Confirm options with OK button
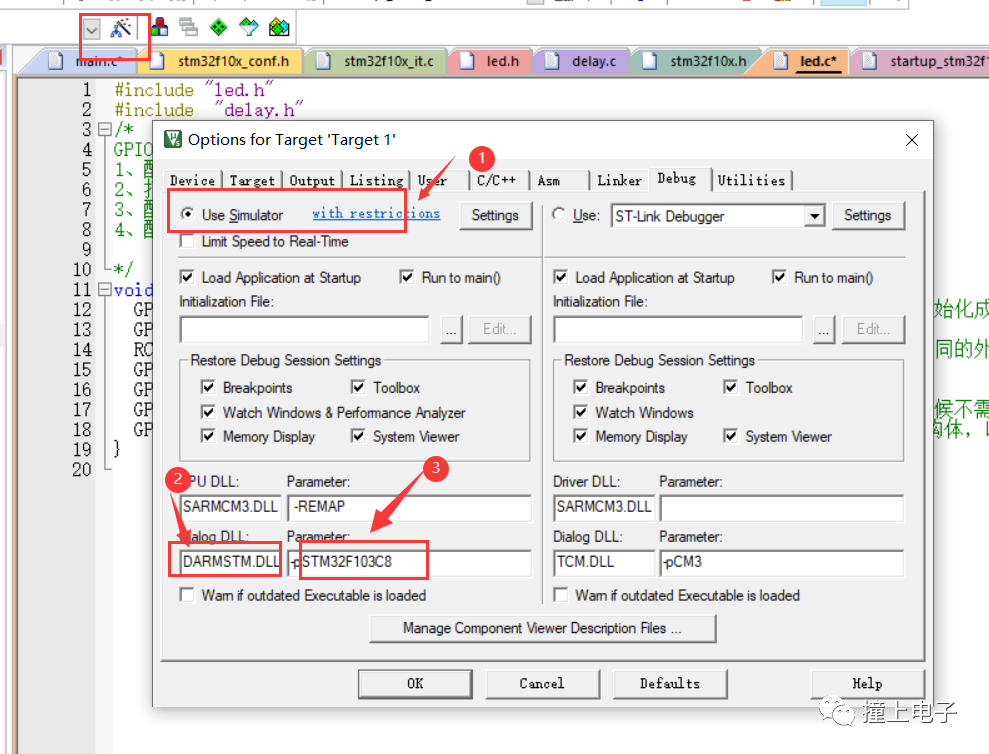 click(x=415, y=683)
